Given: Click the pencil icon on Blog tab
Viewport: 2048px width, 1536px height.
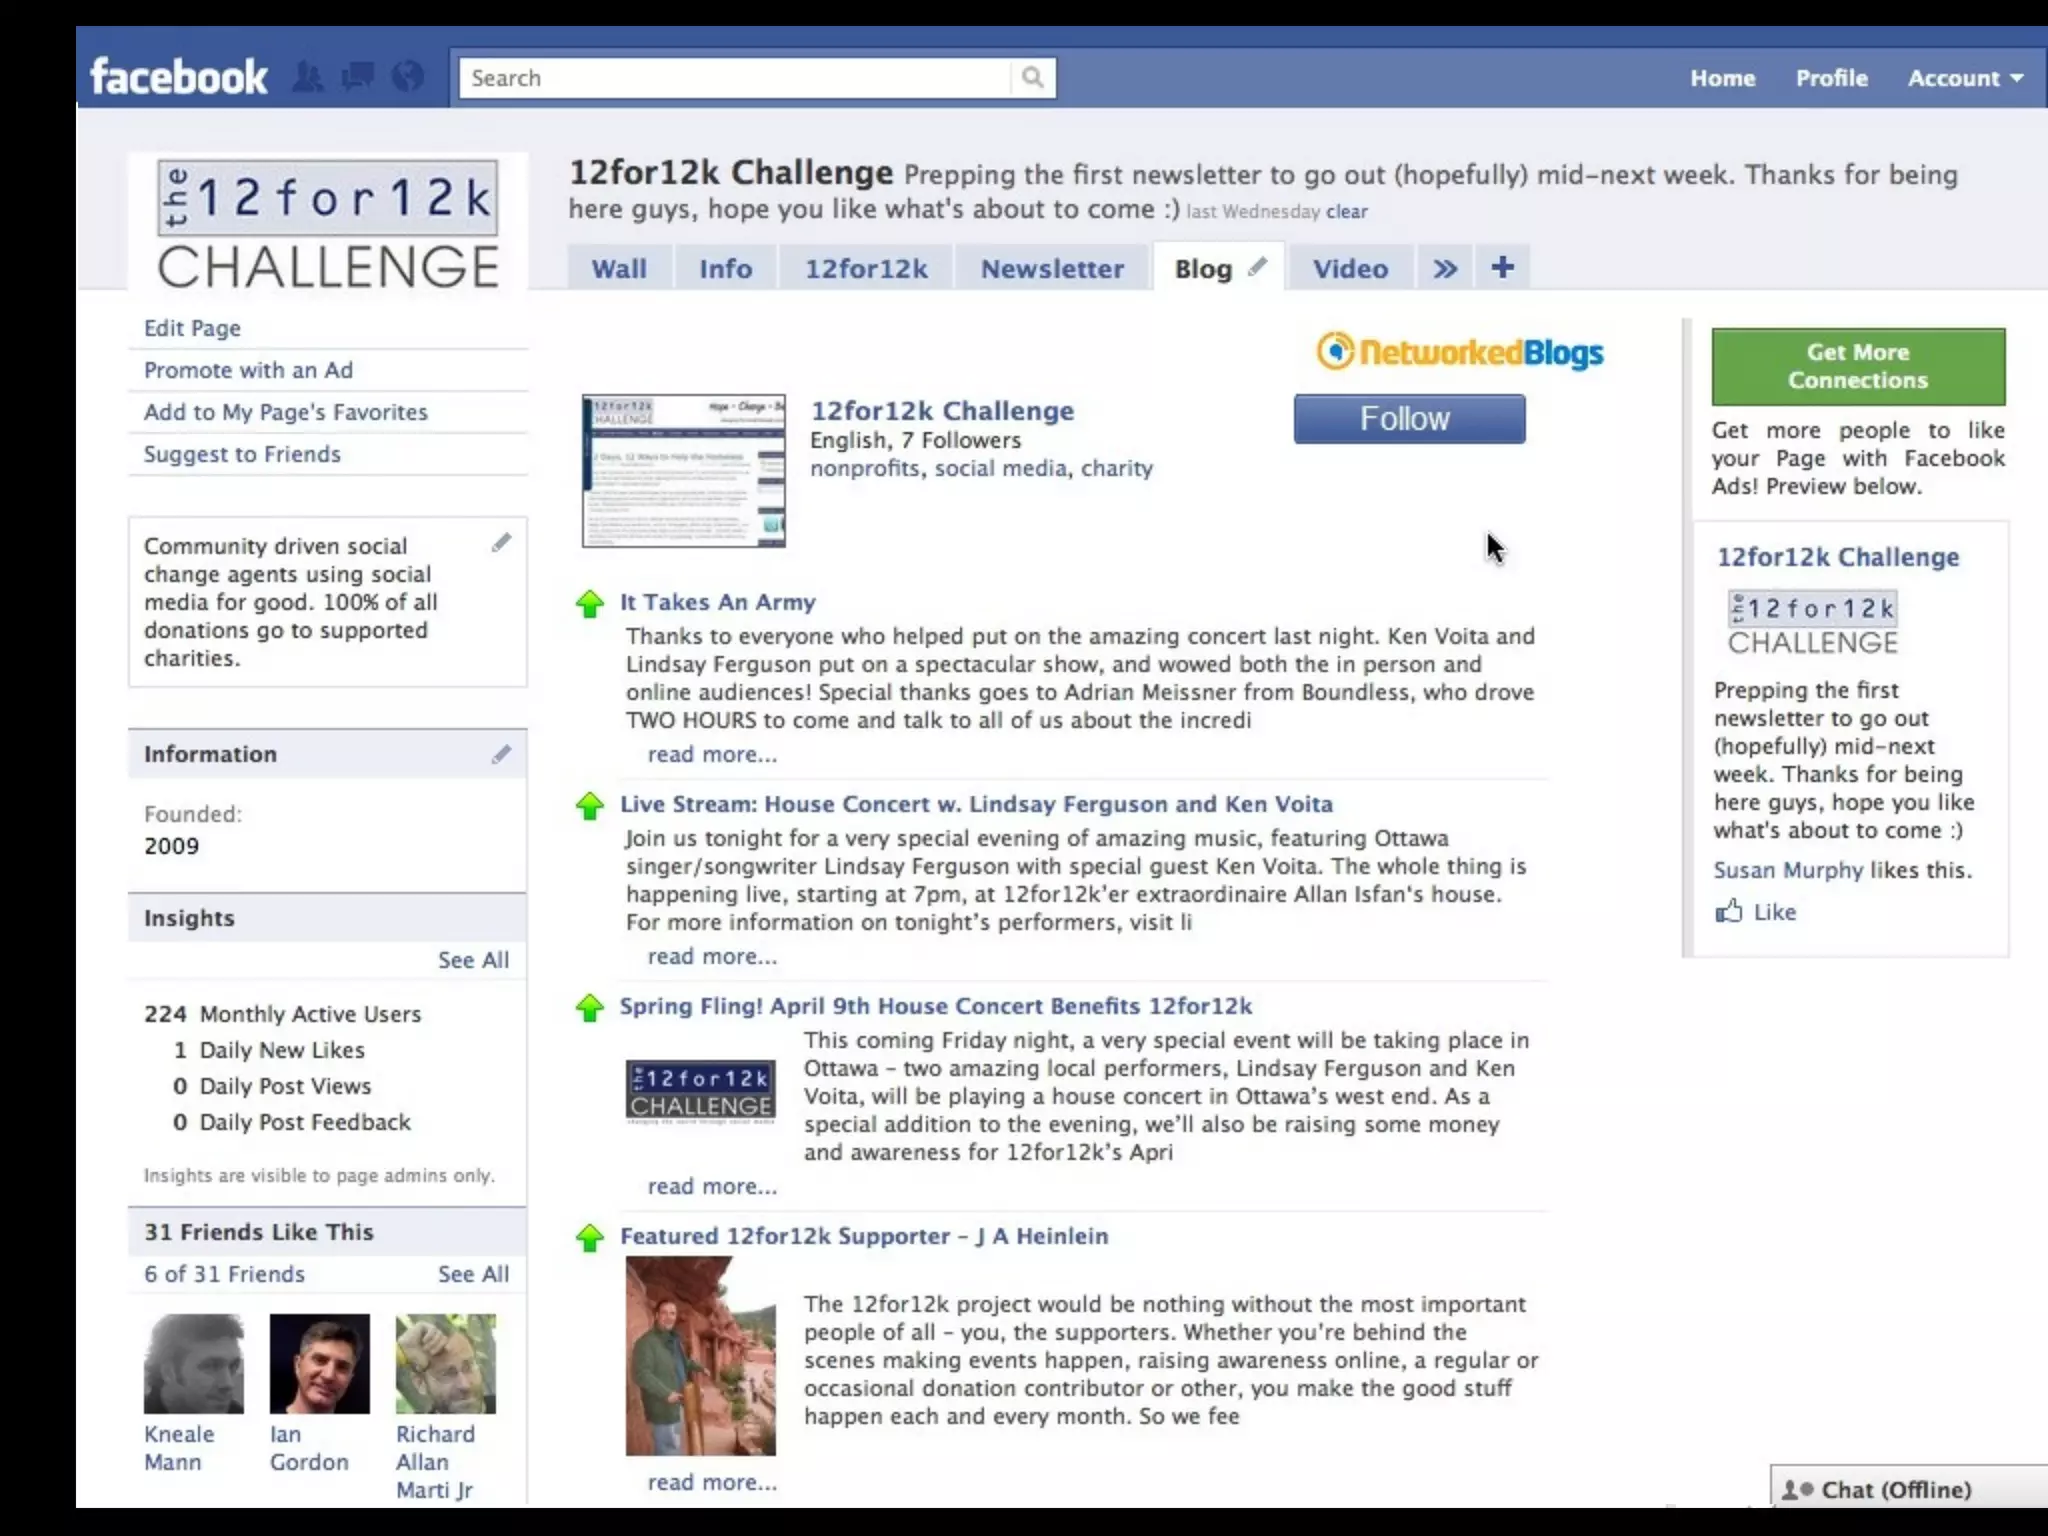Looking at the screenshot, I should click(1257, 266).
